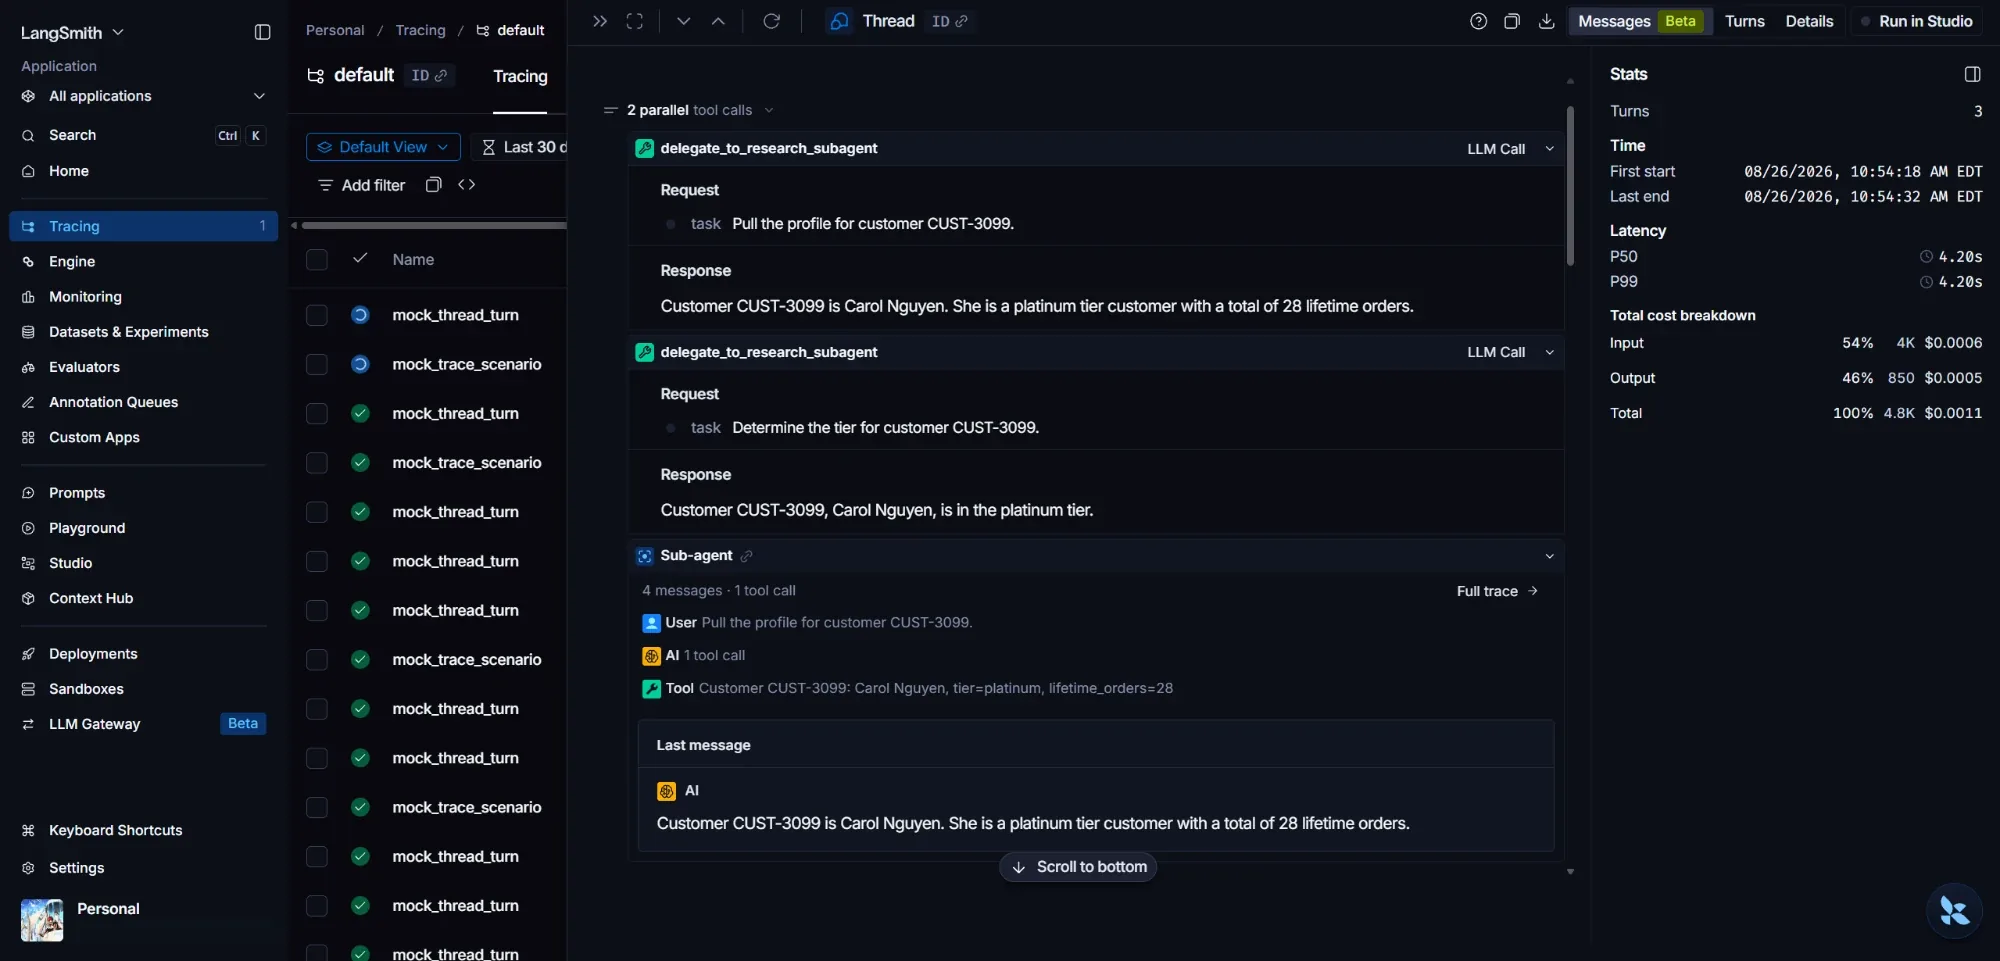Collapse the Sub-agent section chevron

pyautogui.click(x=1549, y=556)
